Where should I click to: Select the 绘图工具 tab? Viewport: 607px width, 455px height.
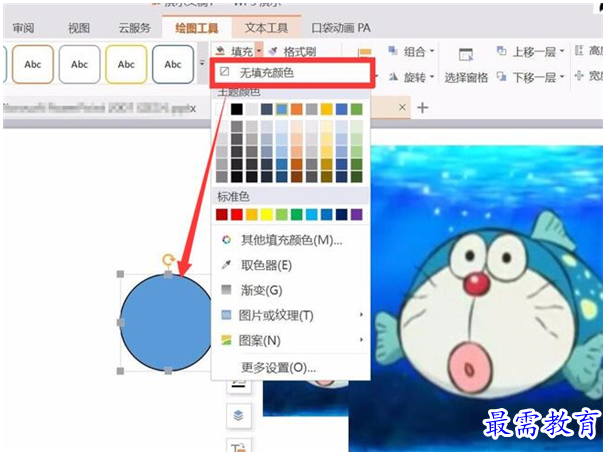coord(197,28)
